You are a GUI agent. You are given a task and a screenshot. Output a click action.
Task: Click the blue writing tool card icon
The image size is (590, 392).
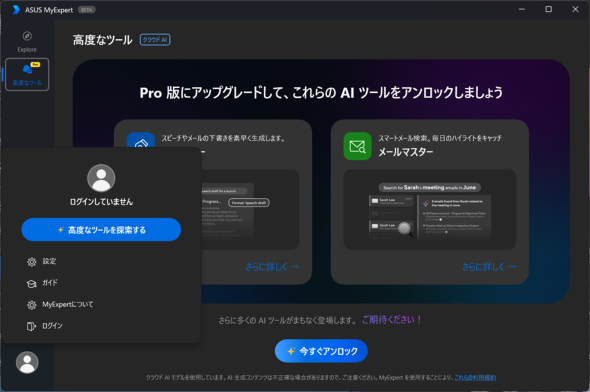(x=141, y=140)
